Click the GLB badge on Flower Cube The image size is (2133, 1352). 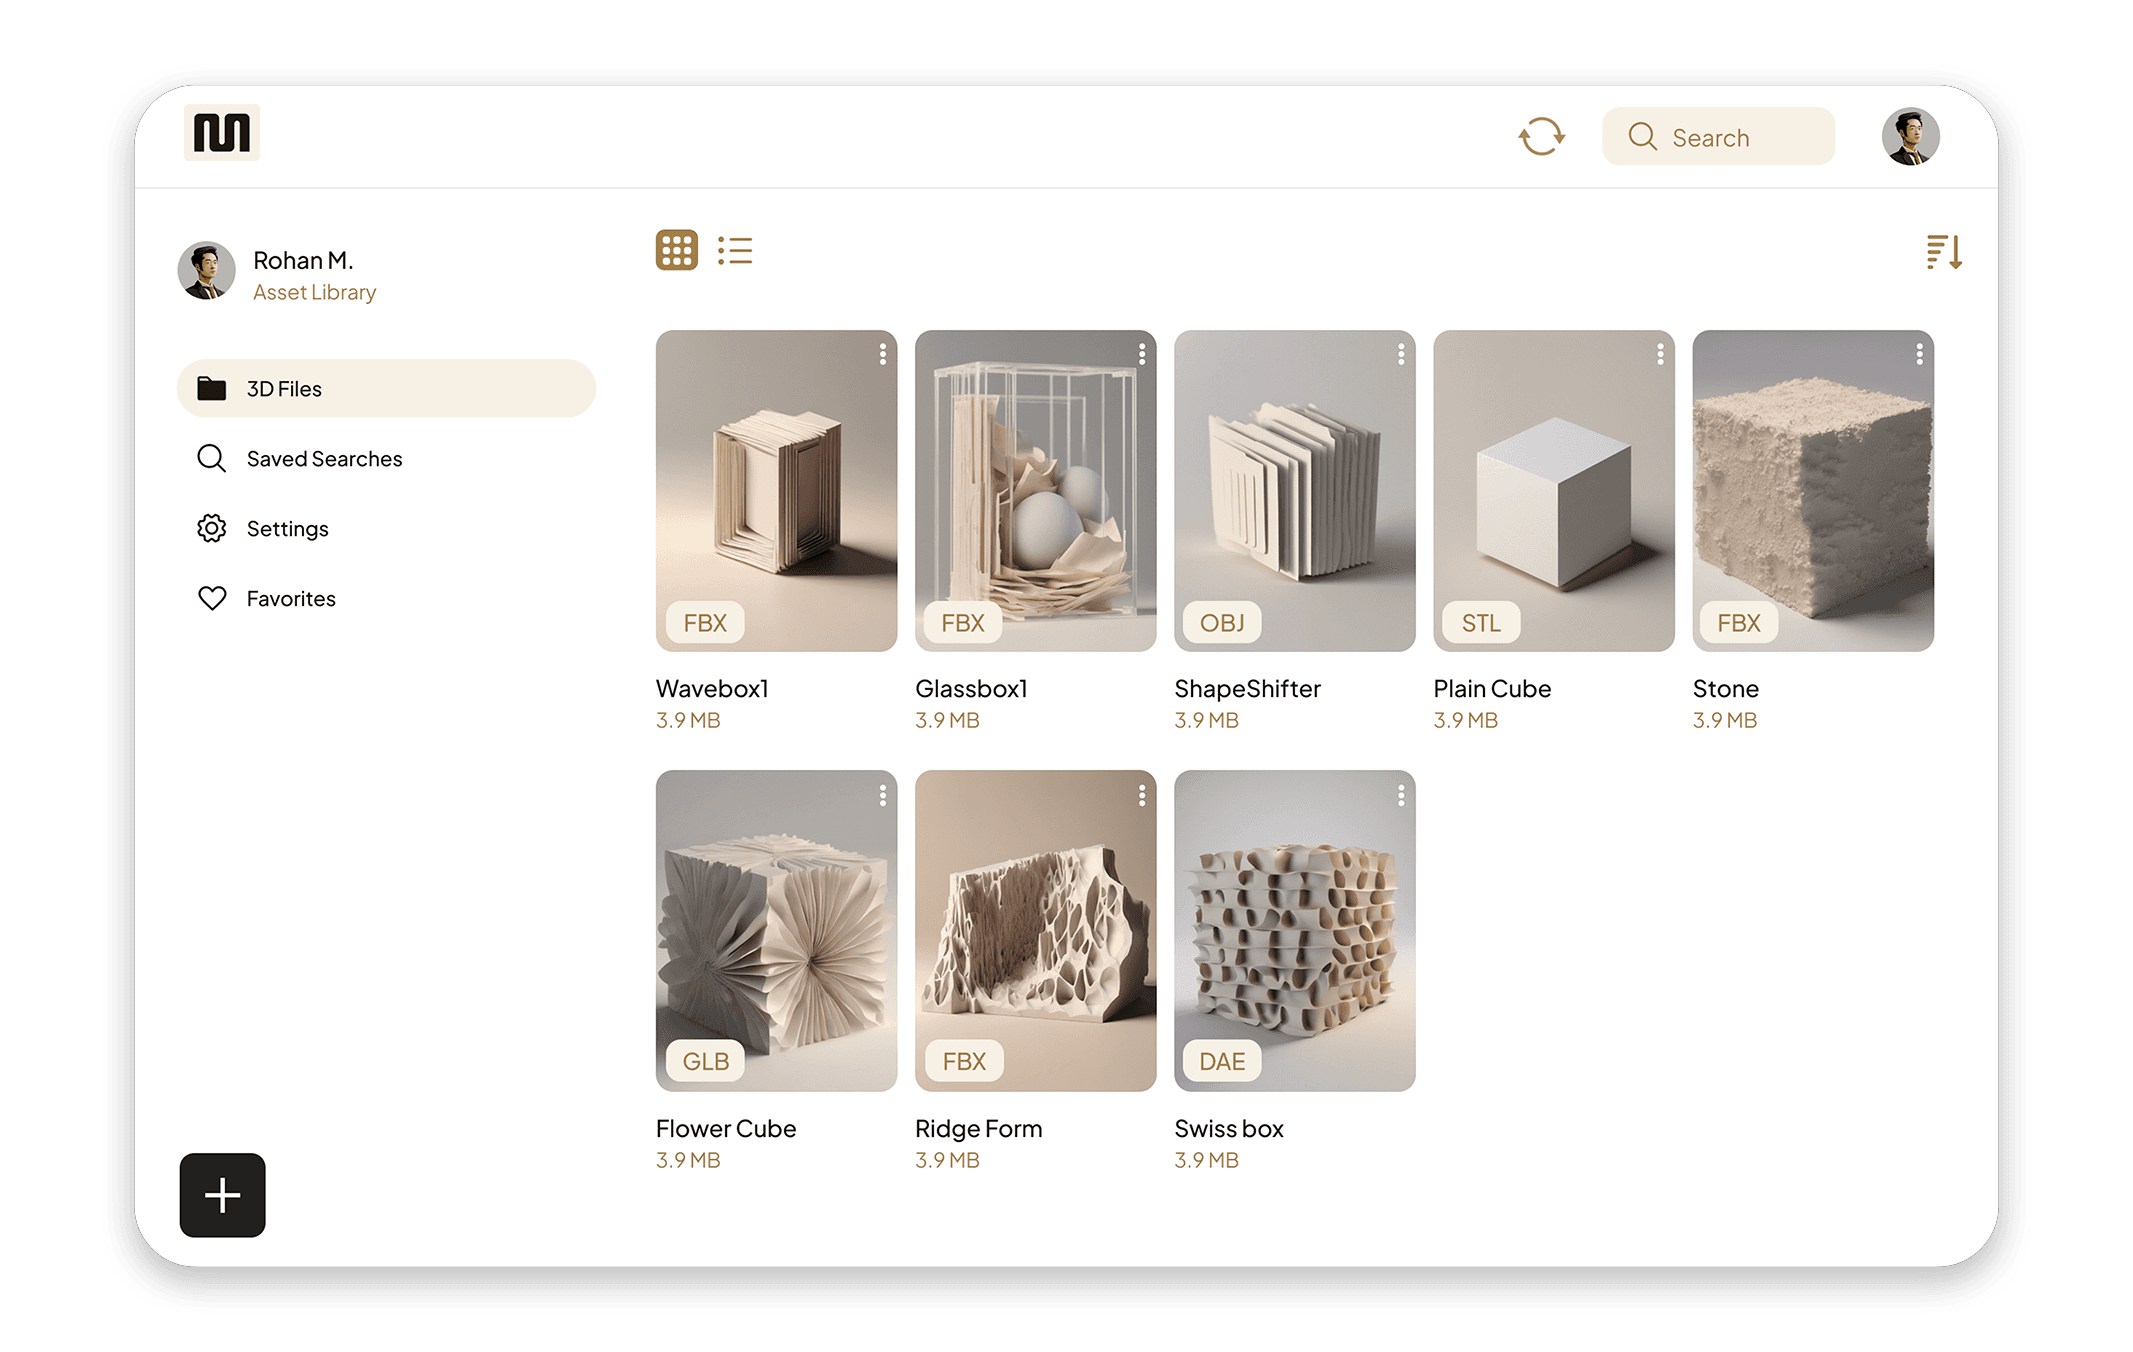[x=706, y=1061]
